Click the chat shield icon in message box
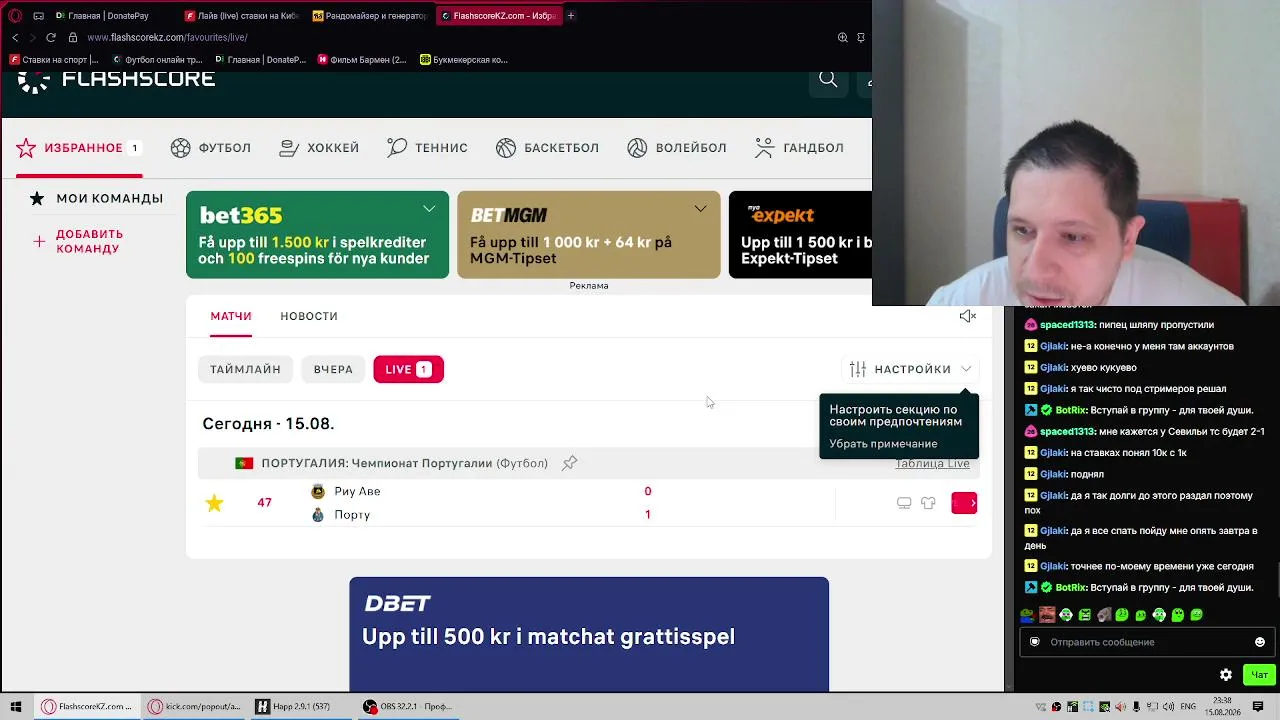The height and width of the screenshot is (720, 1280). [x=1035, y=642]
